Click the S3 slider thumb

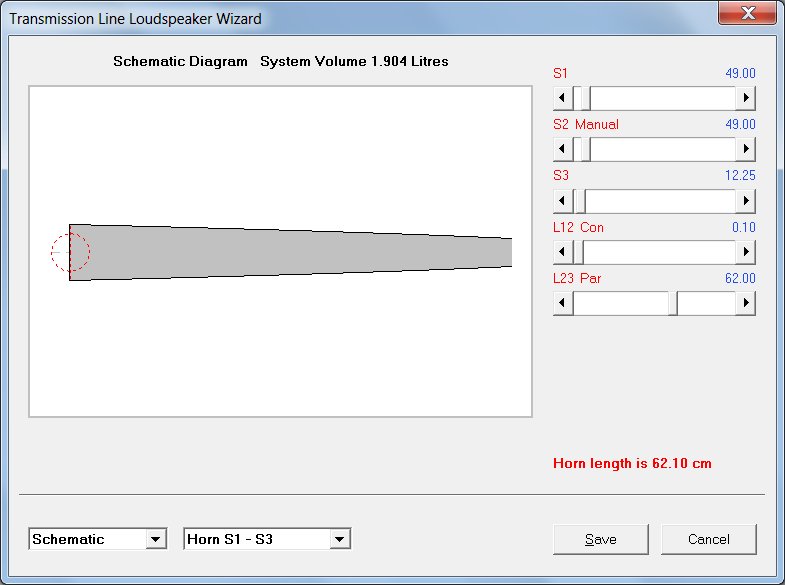coord(579,201)
